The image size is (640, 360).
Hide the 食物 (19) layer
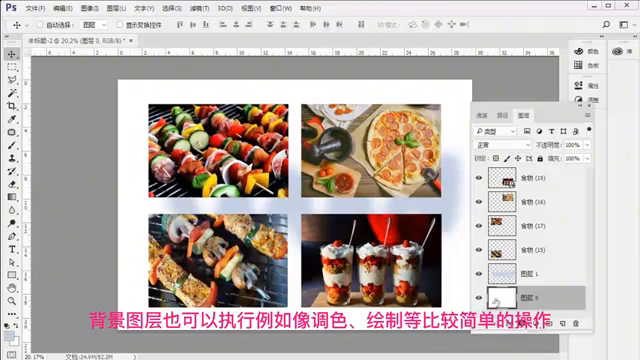pos(479,178)
